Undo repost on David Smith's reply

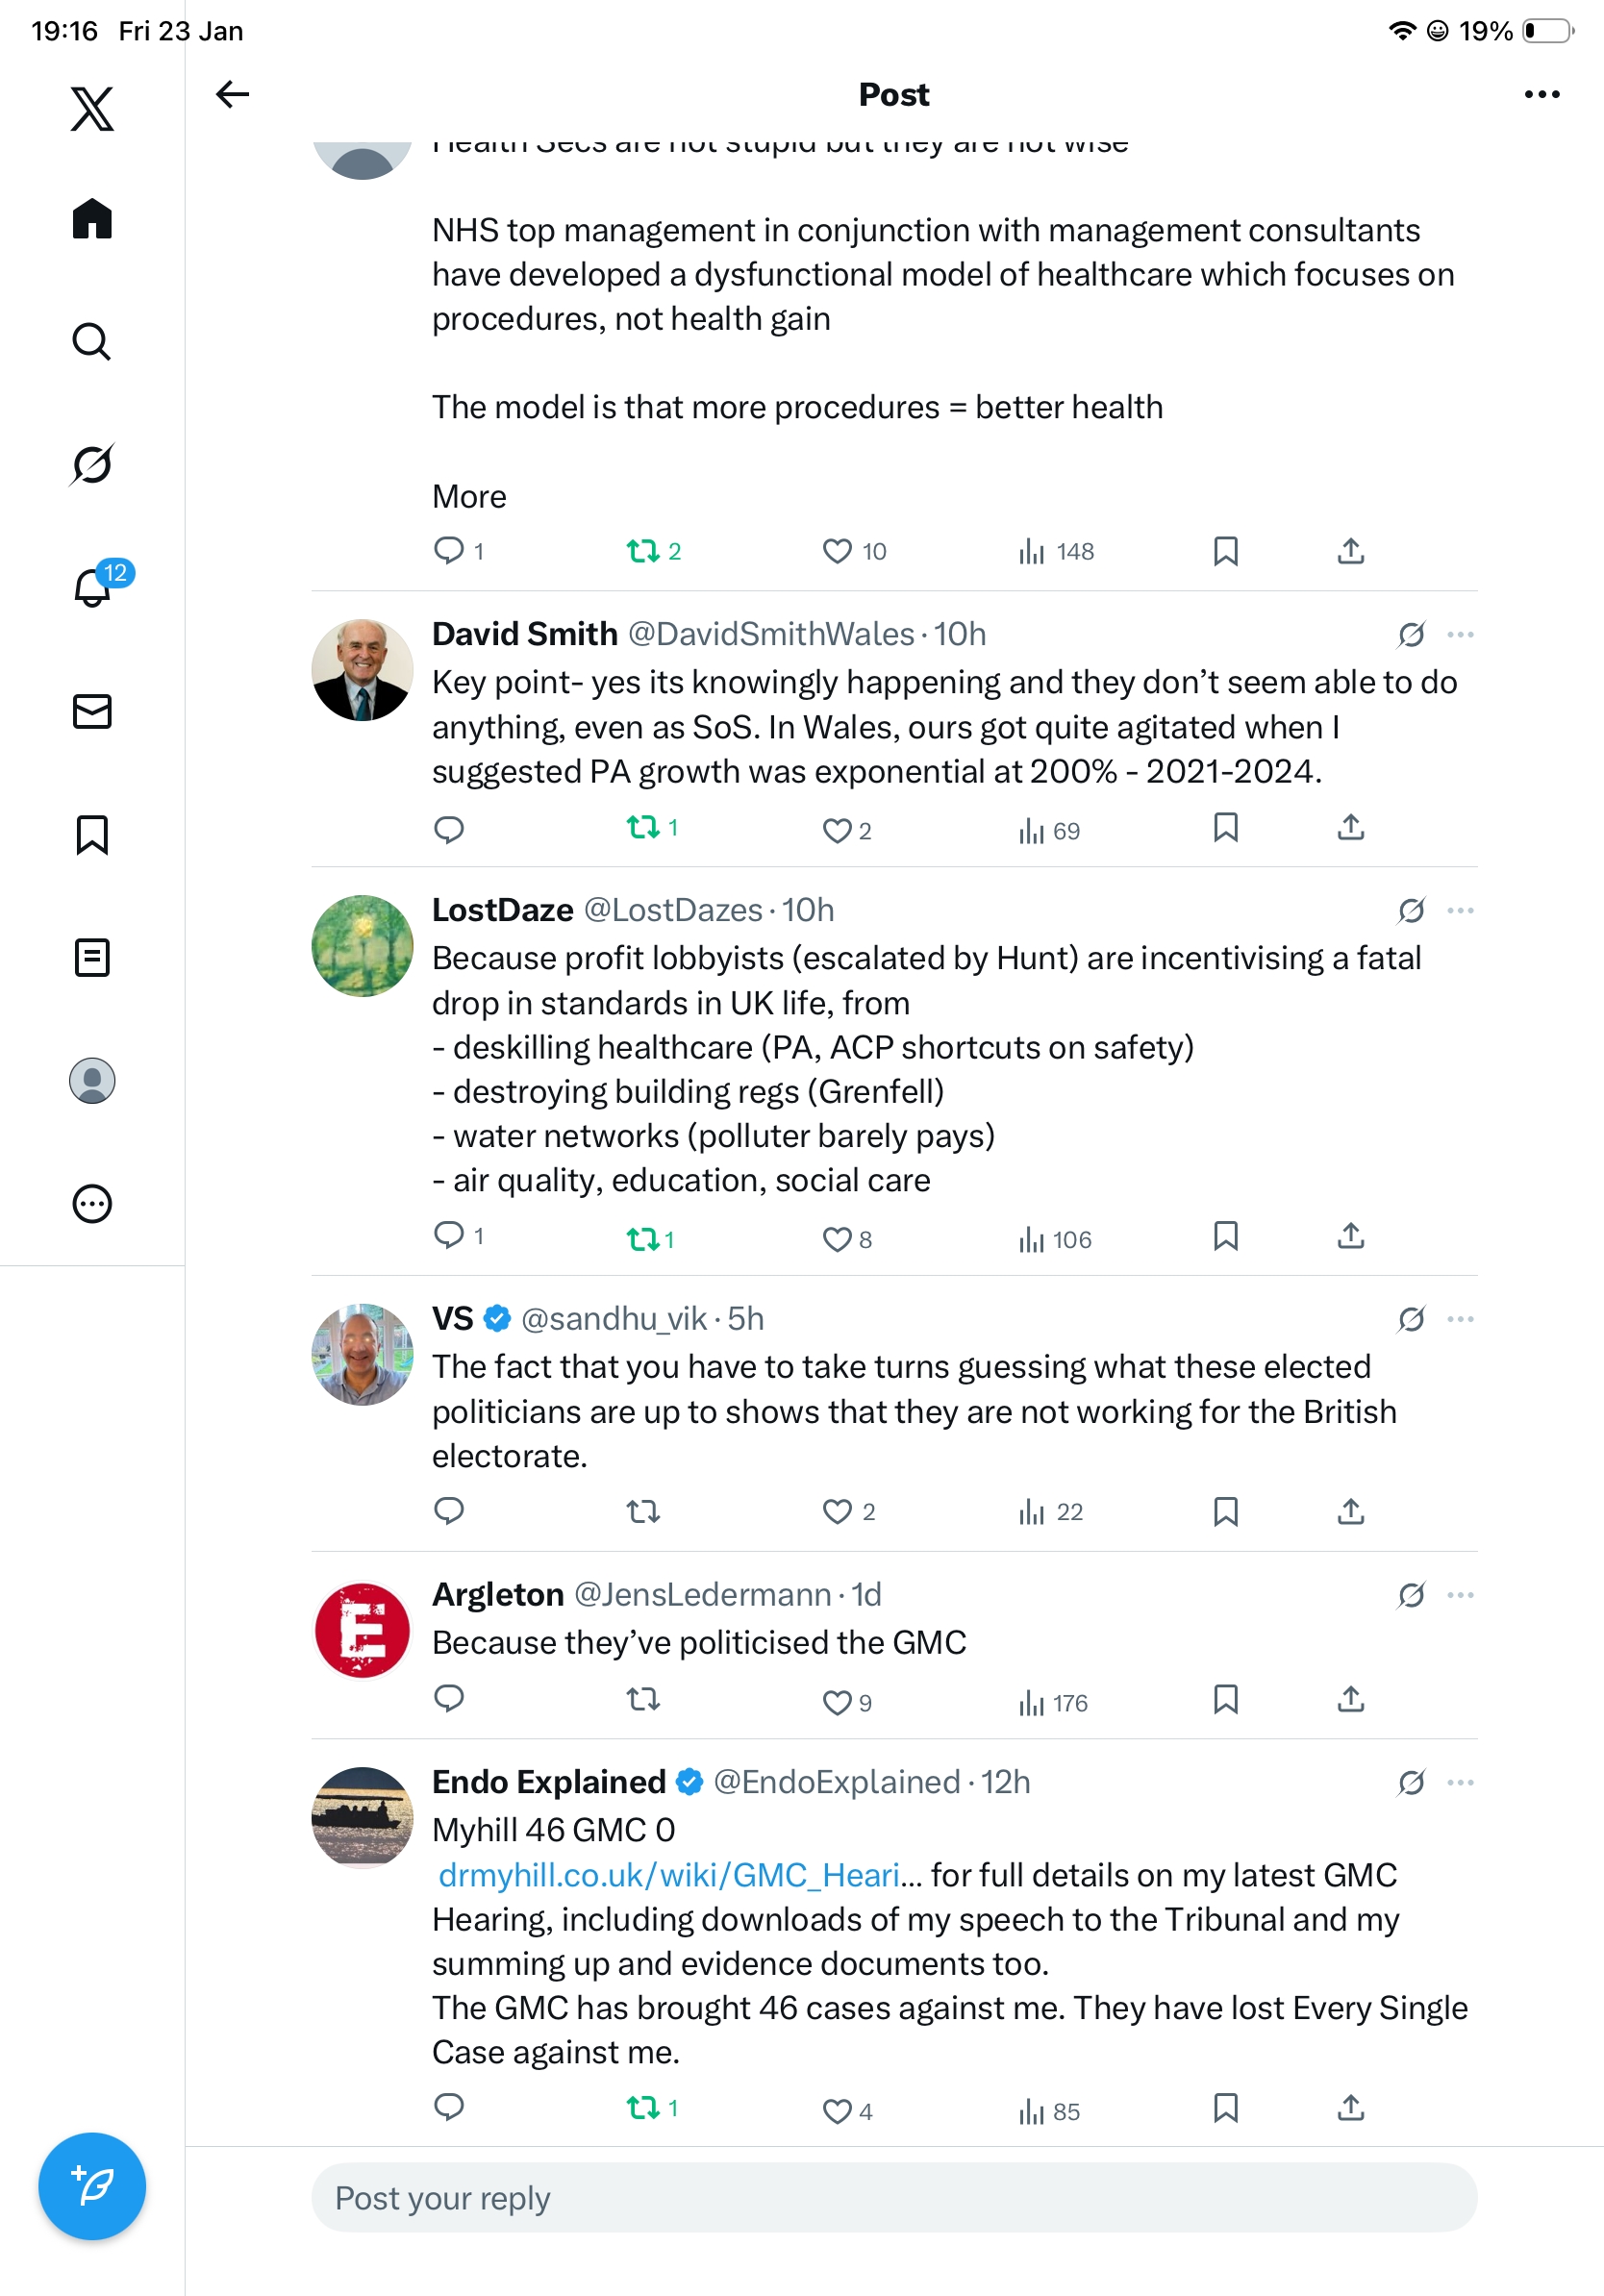tap(643, 828)
